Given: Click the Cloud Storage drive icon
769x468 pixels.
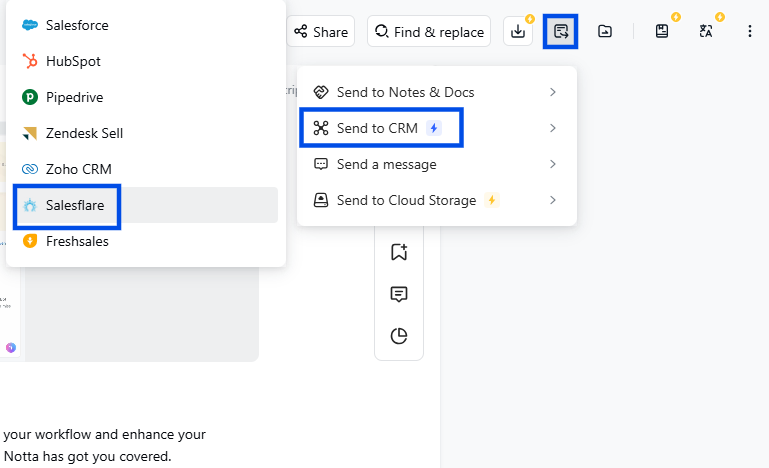Looking at the screenshot, I should click(x=321, y=200).
